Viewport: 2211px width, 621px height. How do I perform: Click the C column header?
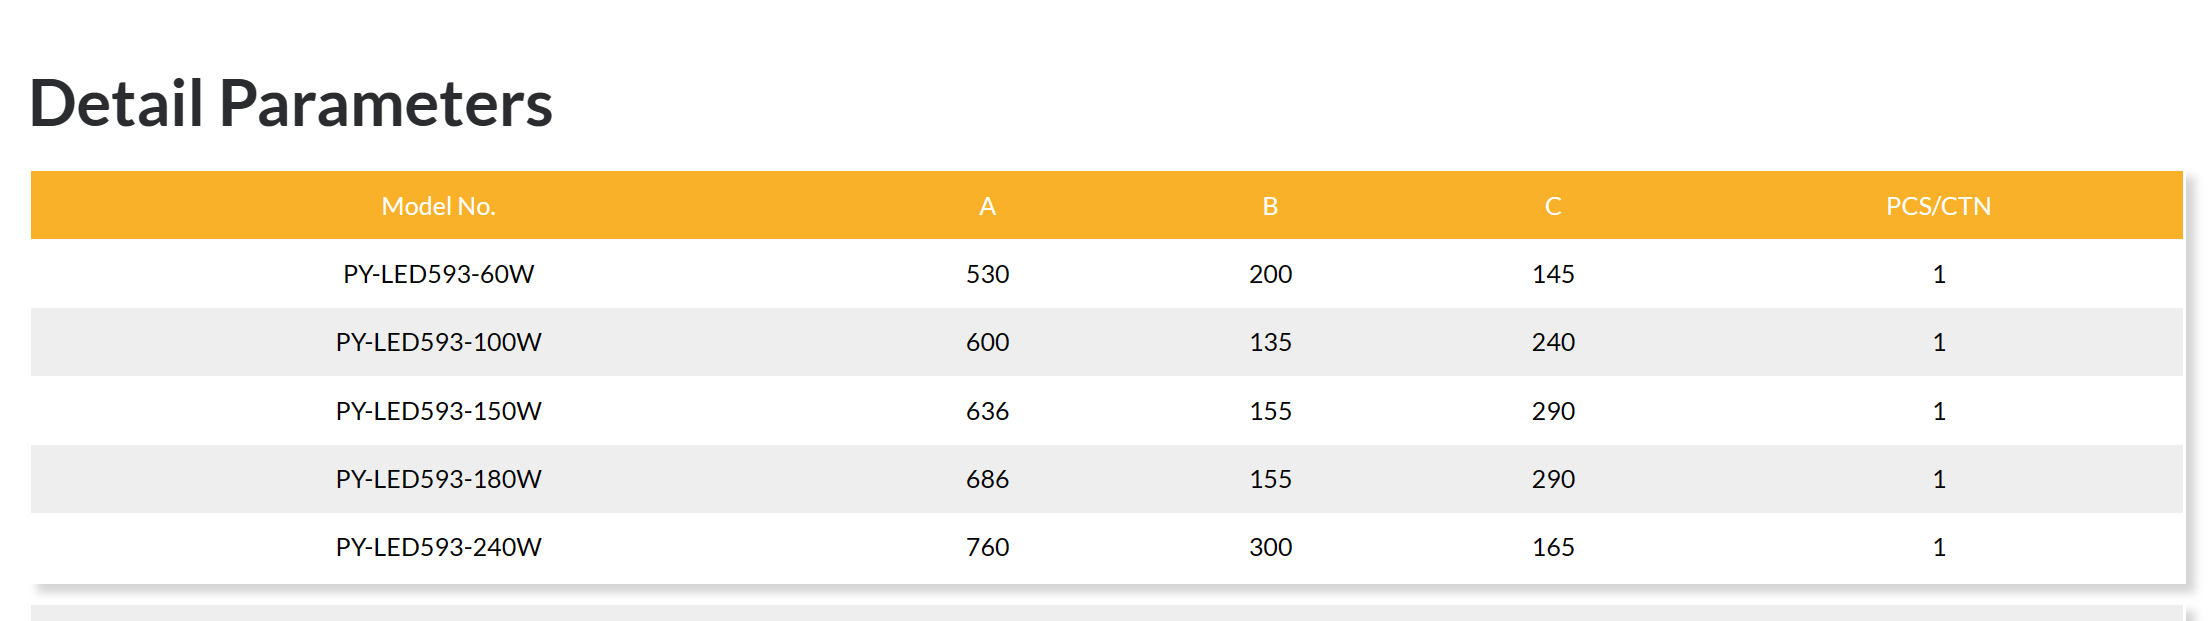(x=1553, y=206)
